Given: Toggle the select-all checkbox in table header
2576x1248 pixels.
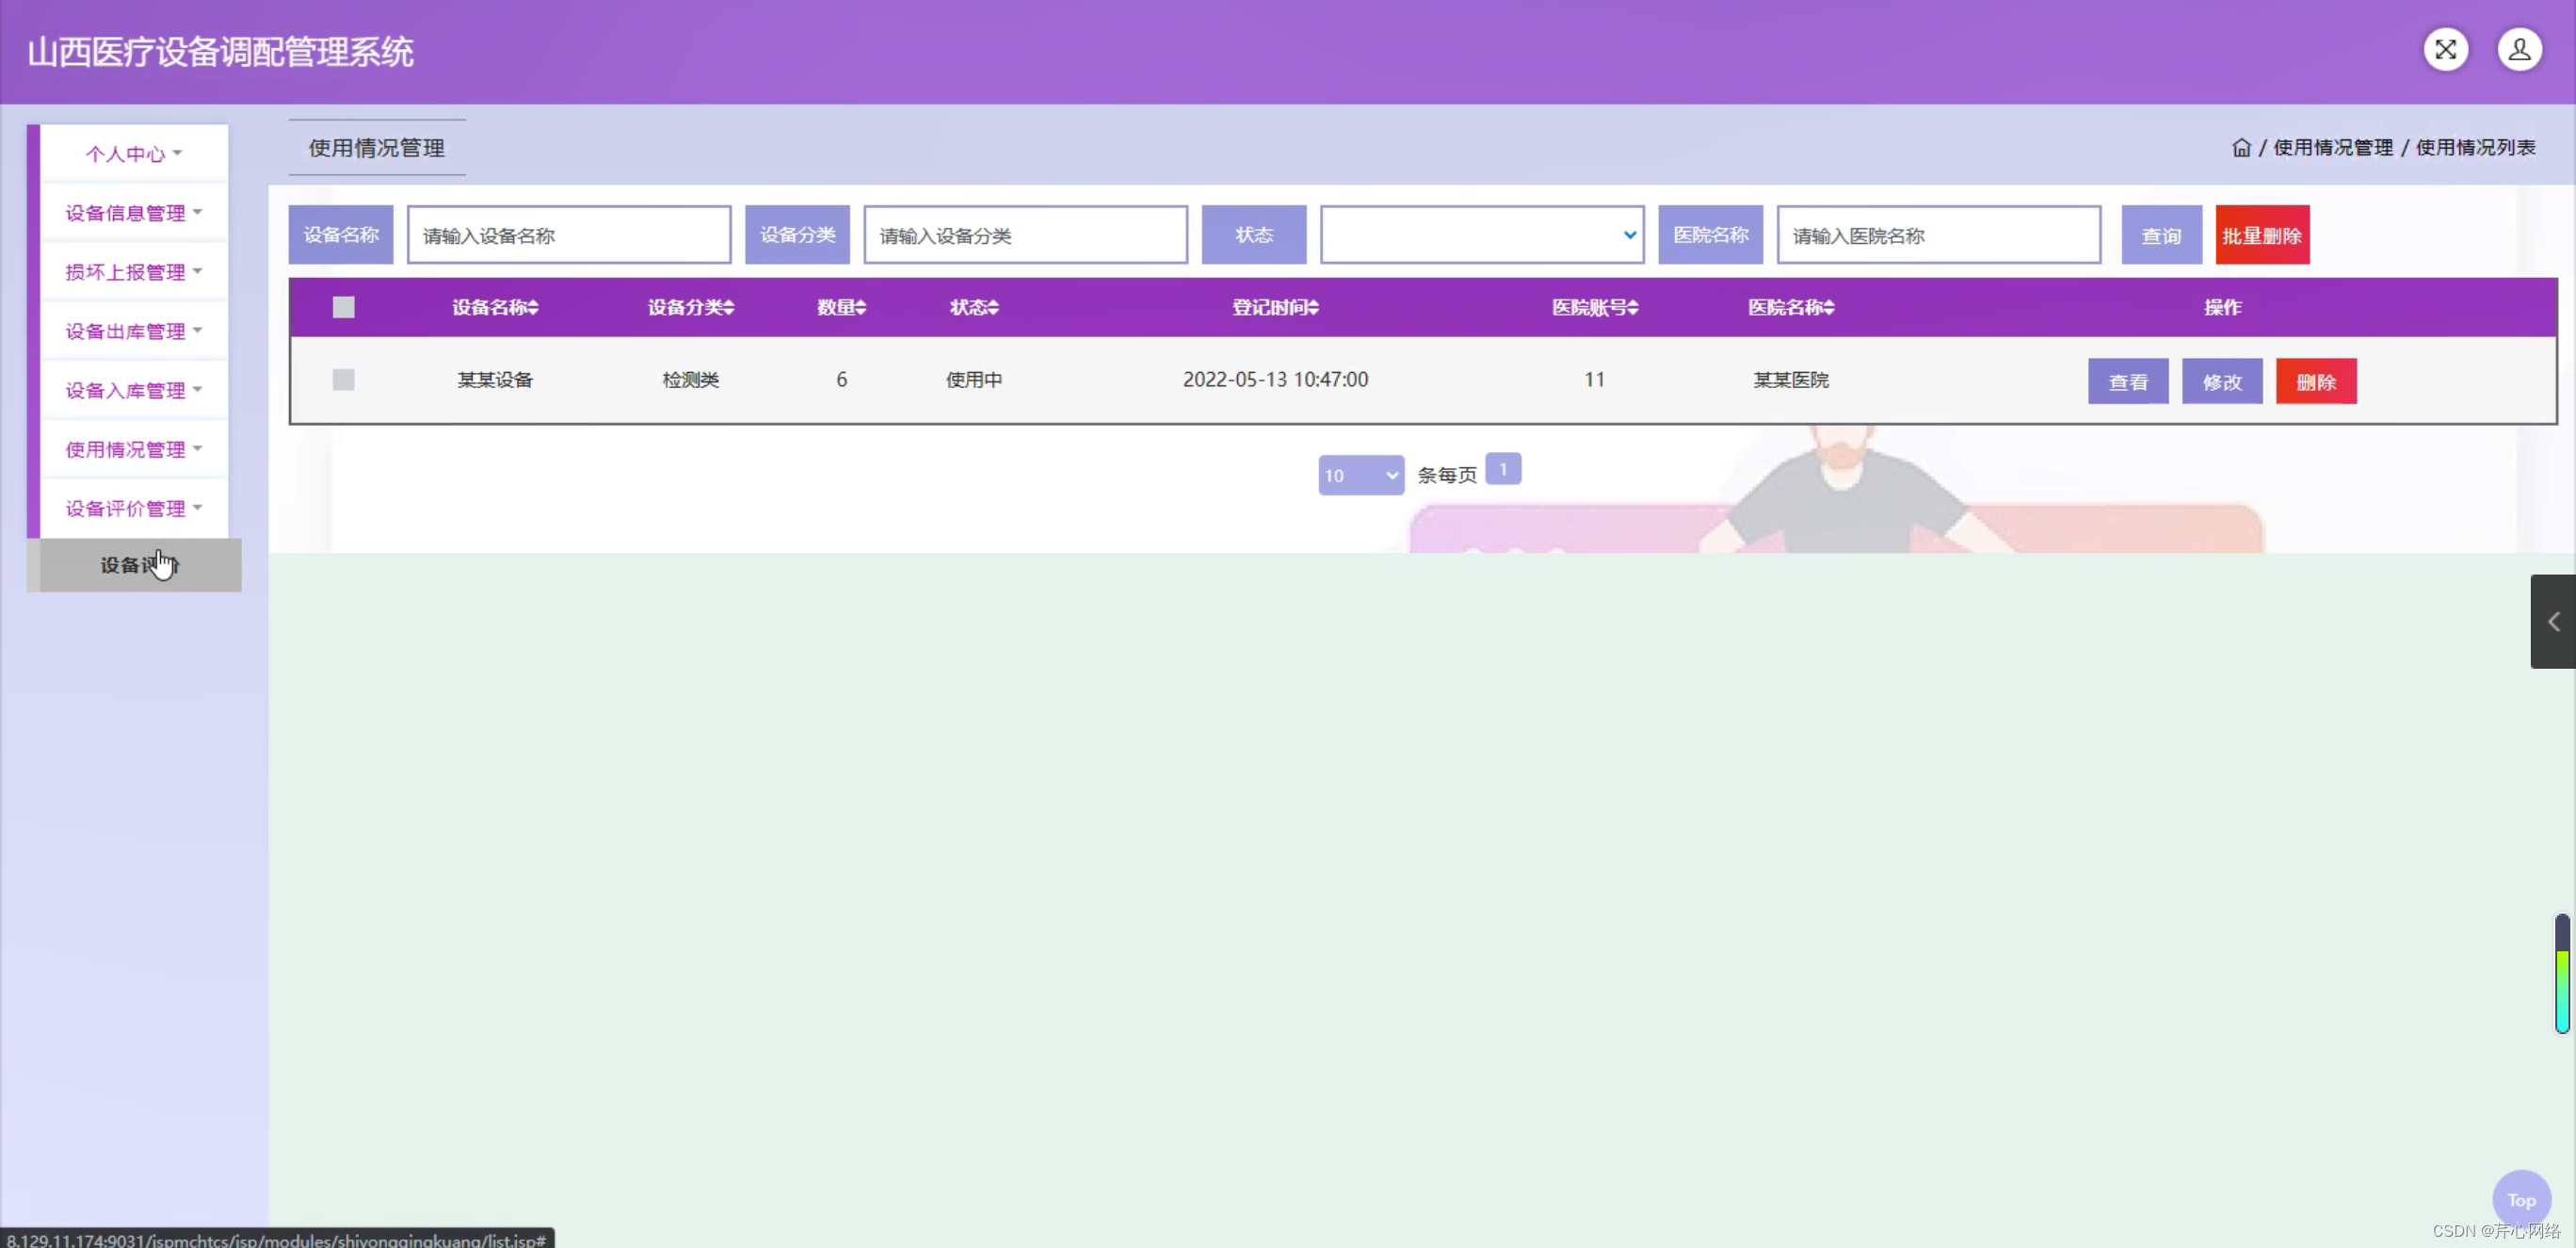Looking at the screenshot, I should click(x=343, y=307).
